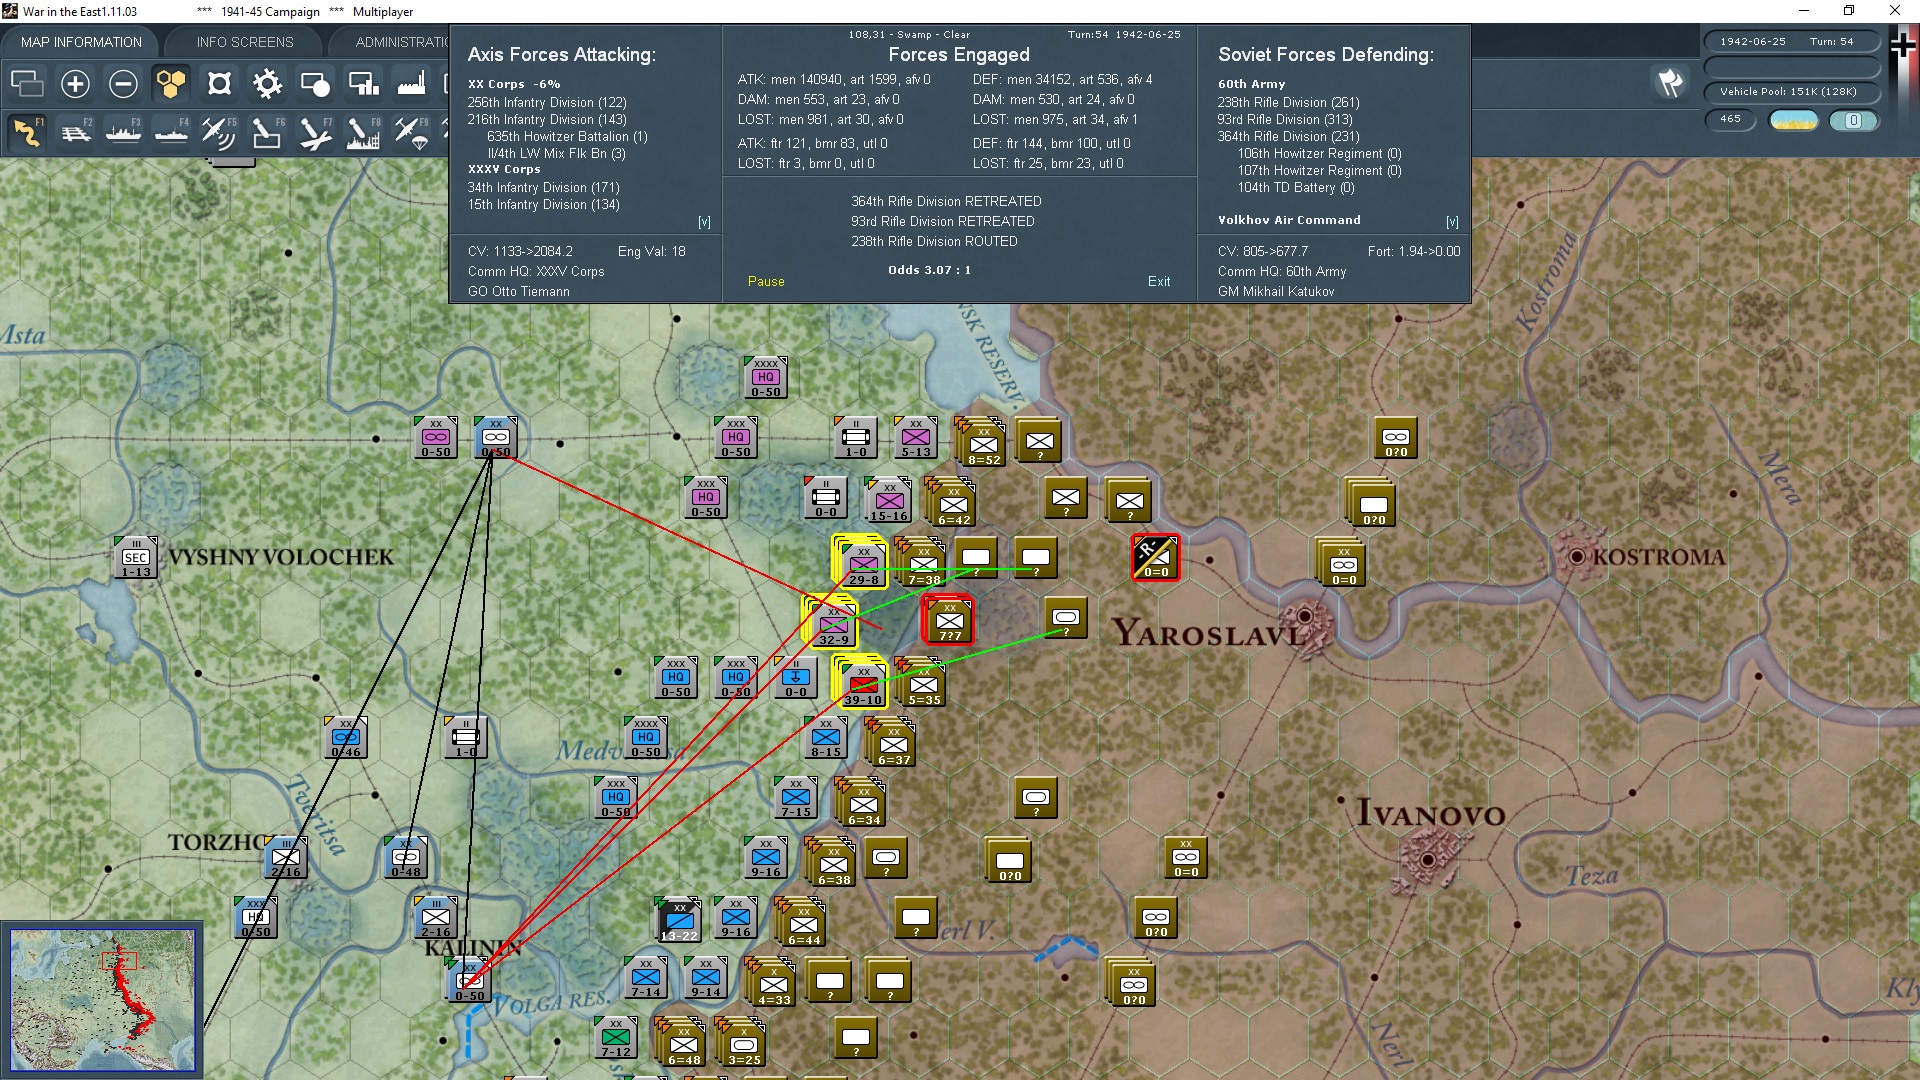Open the gear preferences icon
This screenshot has width=1920, height=1080.
tap(267, 84)
